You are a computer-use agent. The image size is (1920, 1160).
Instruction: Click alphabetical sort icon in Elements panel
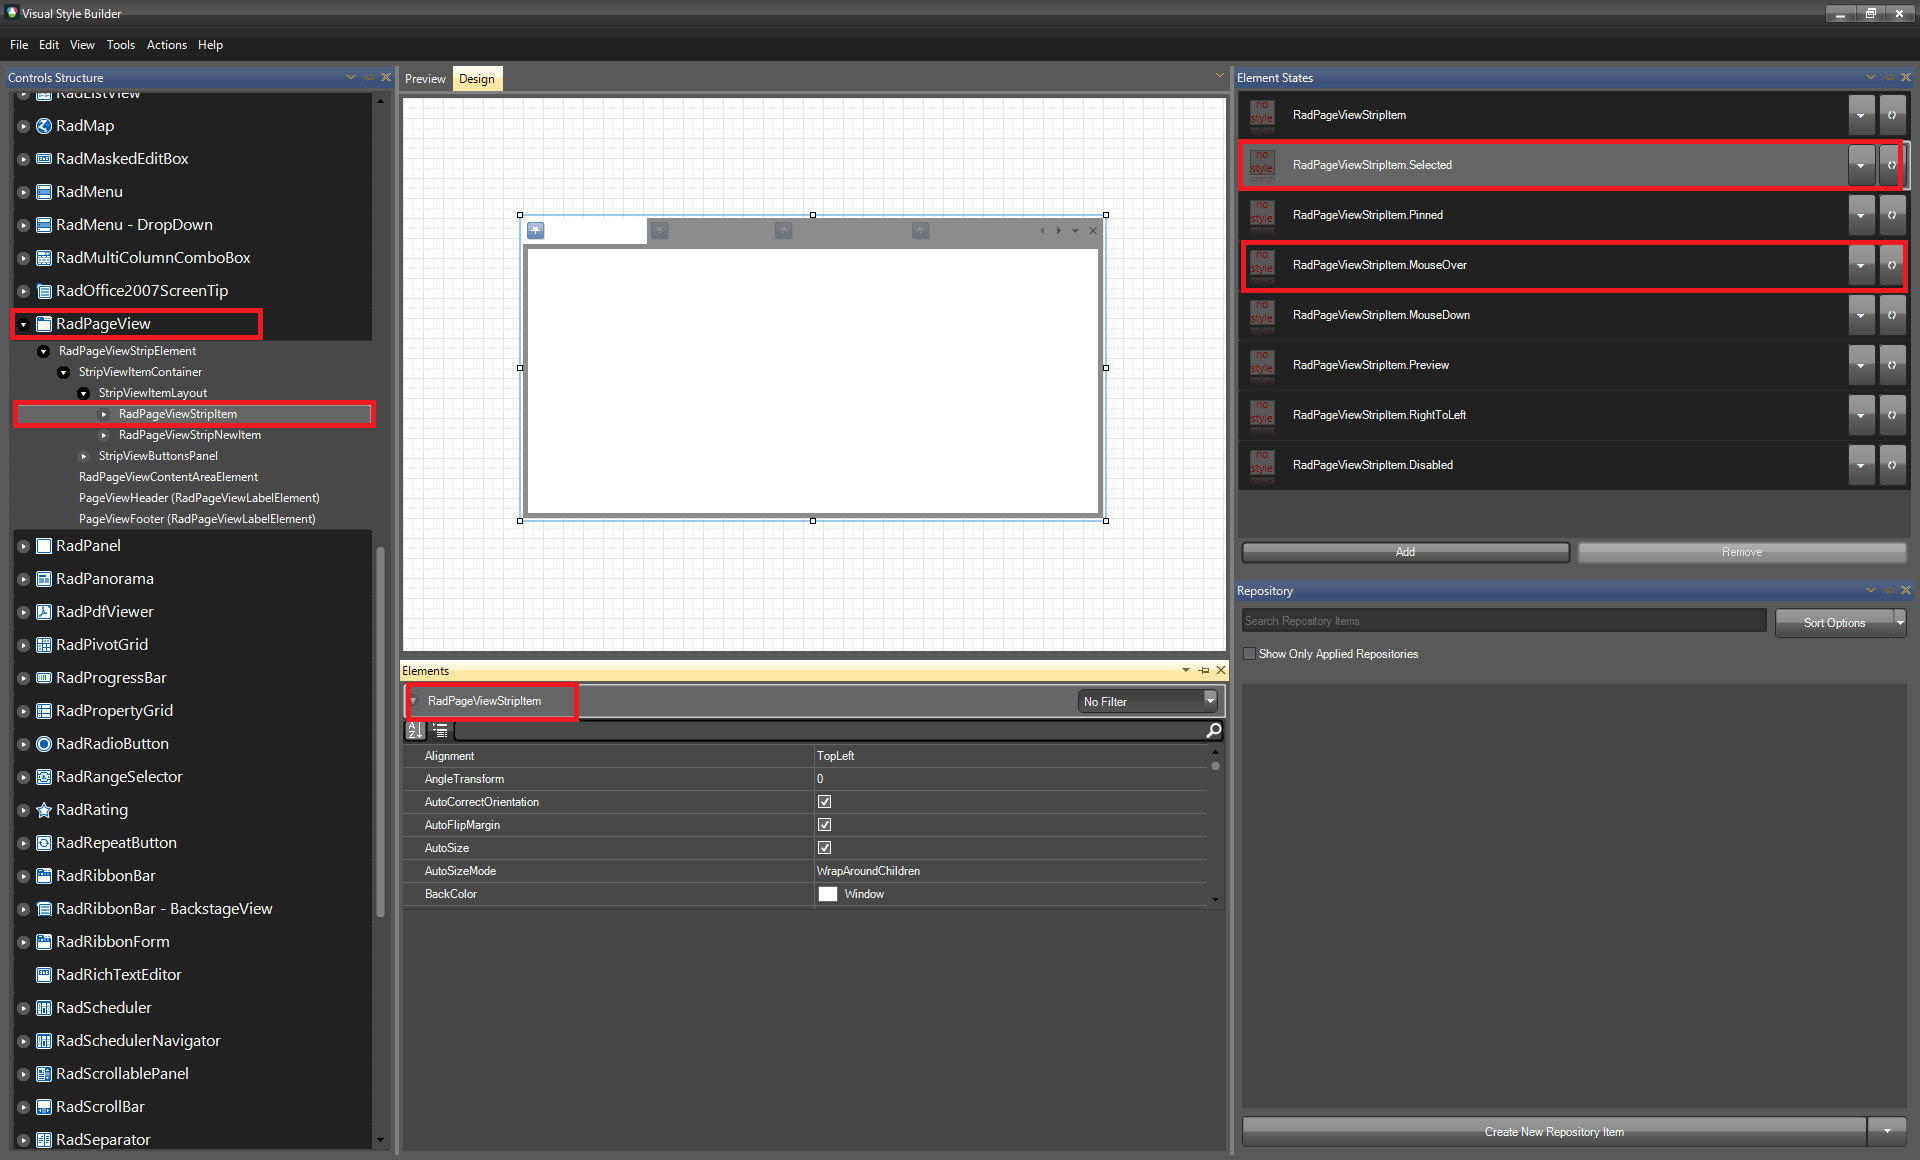pos(415,731)
